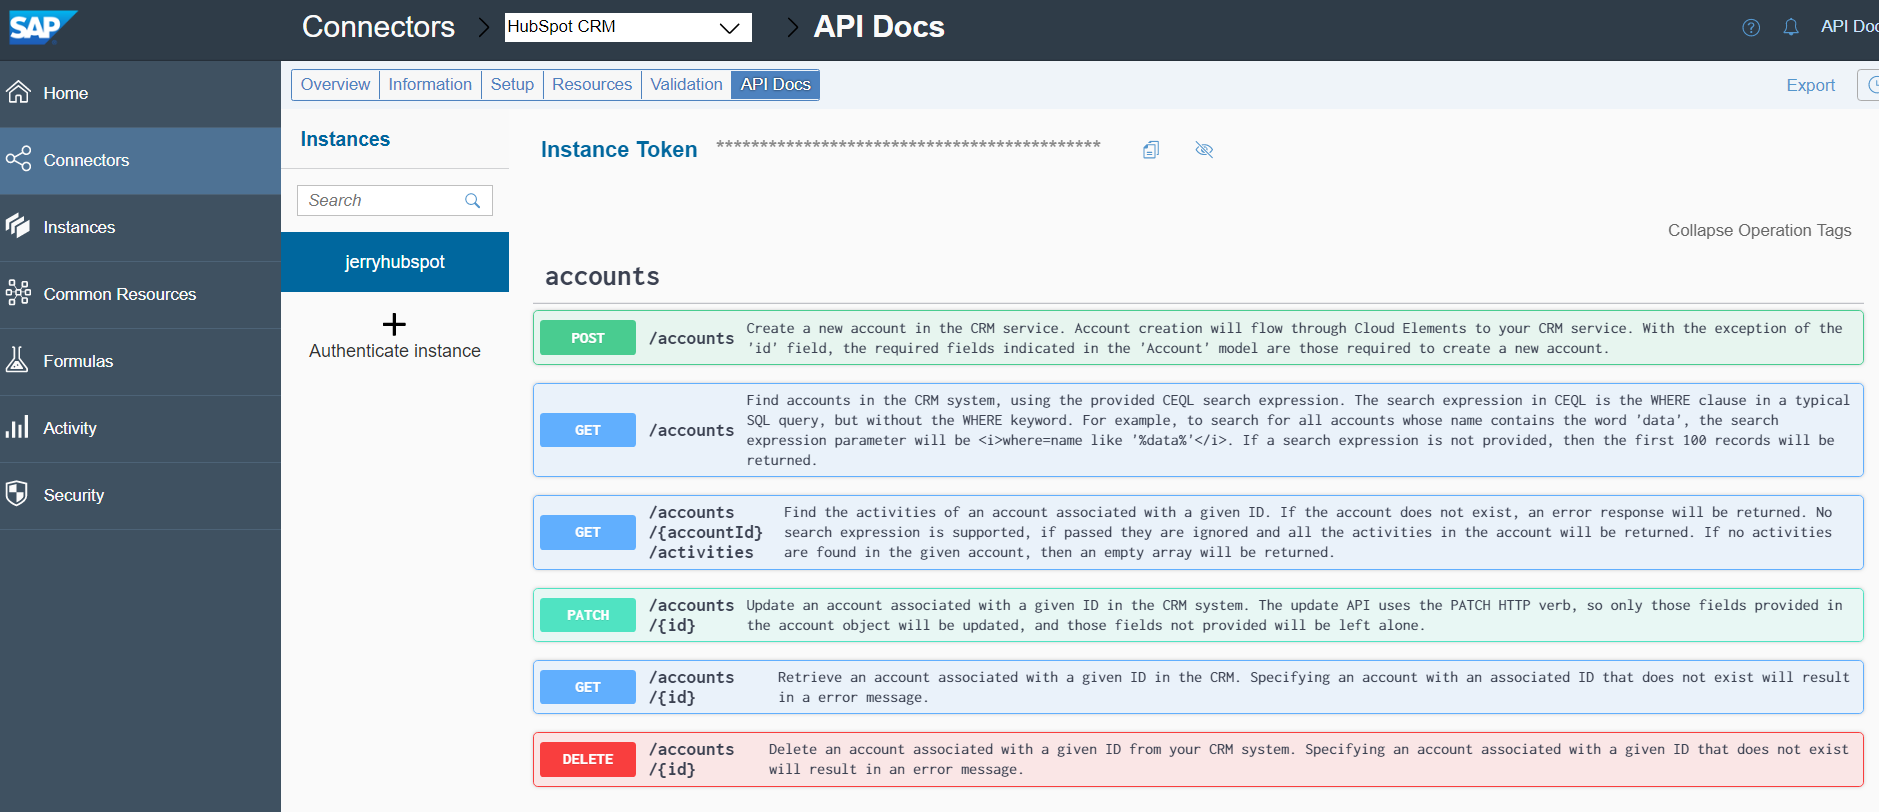Viewport: 1879px width, 812px height.
Task: Go to the Activity section
Action: [x=69, y=428]
